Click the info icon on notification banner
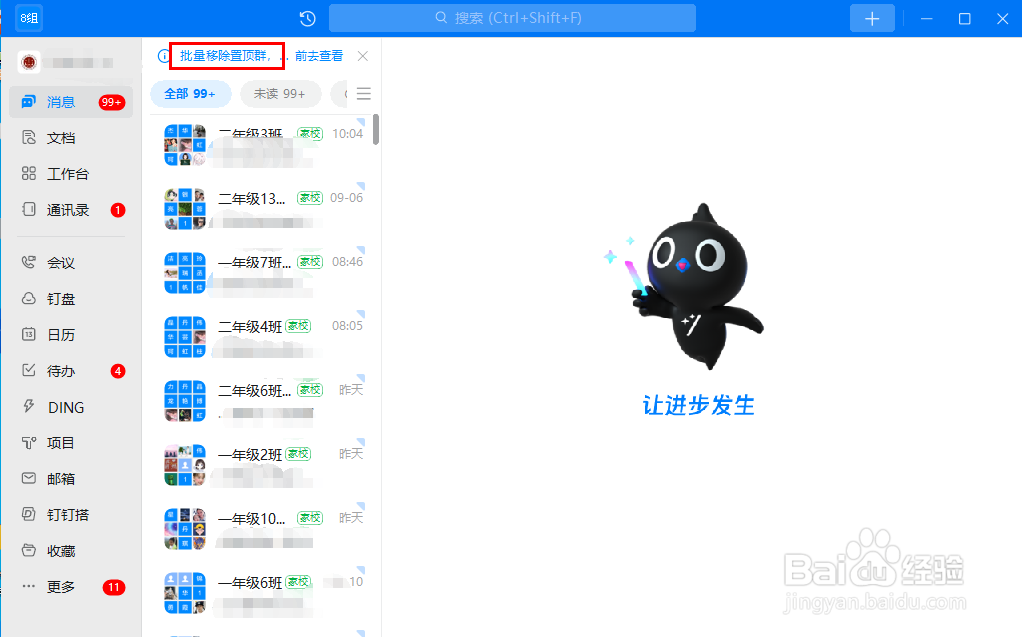Screen dimensions: 1022x637 [x=164, y=56]
